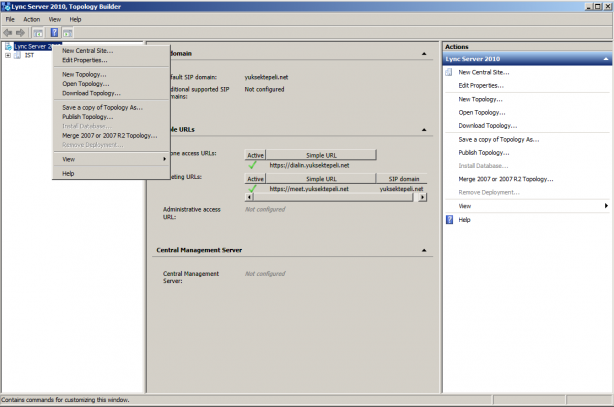Click the Show/Hide Action Pane toolbar icon
This screenshot has width=614, height=407.
click(x=67, y=33)
